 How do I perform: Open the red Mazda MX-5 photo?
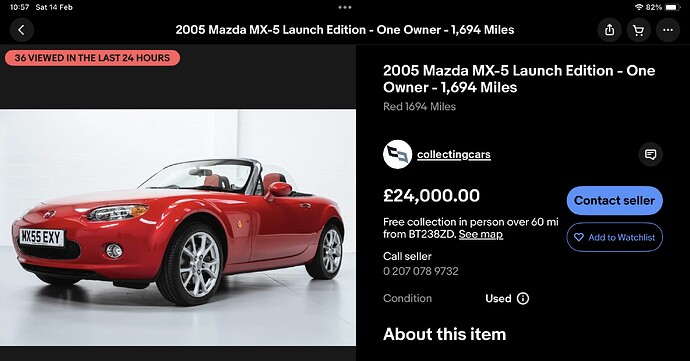coord(178,227)
